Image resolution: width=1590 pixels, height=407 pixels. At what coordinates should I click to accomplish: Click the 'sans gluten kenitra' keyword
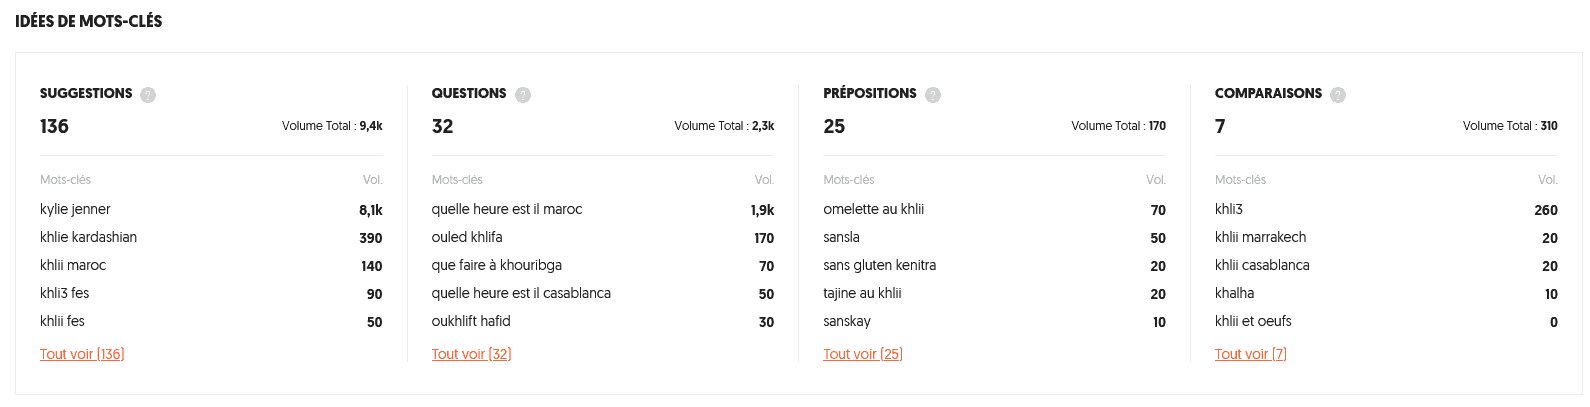coord(879,265)
